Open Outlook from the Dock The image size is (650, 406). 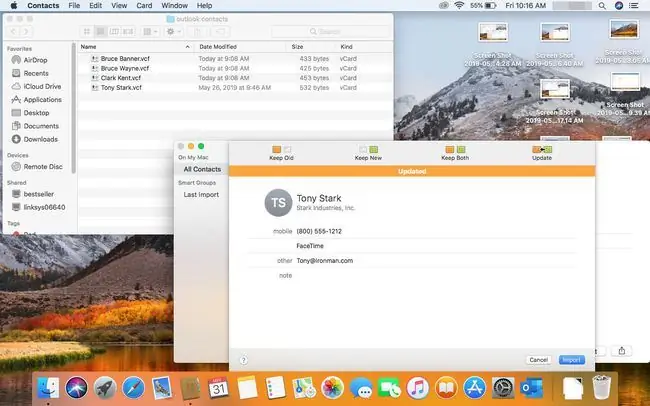click(531, 388)
